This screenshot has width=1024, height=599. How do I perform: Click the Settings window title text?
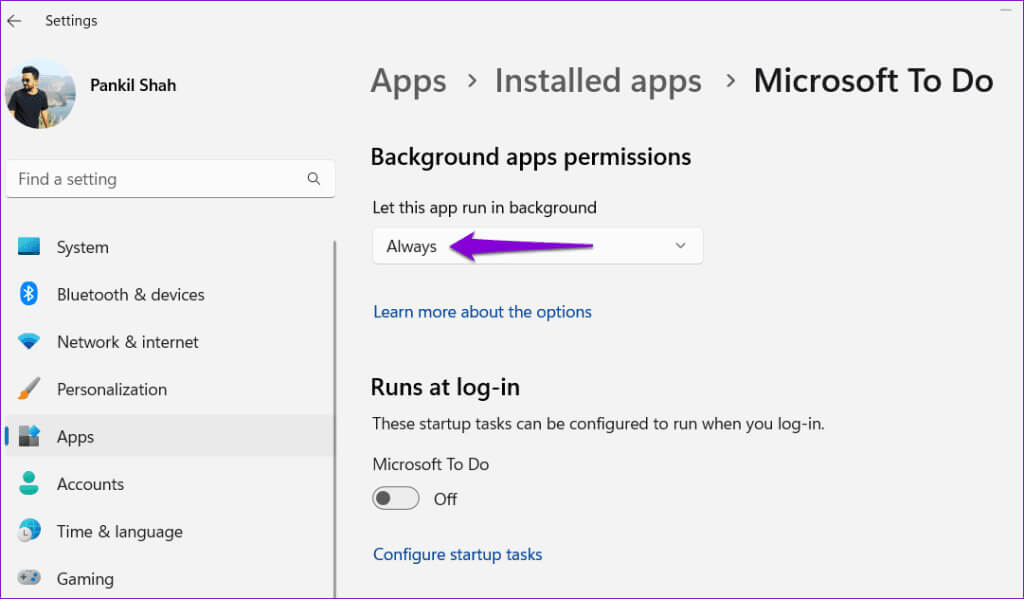pyautogui.click(x=71, y=21)
